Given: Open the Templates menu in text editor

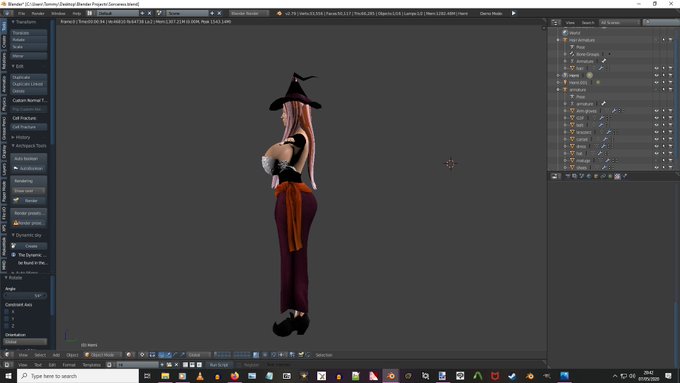Looking at the screenshot, I should pos(92,365).
